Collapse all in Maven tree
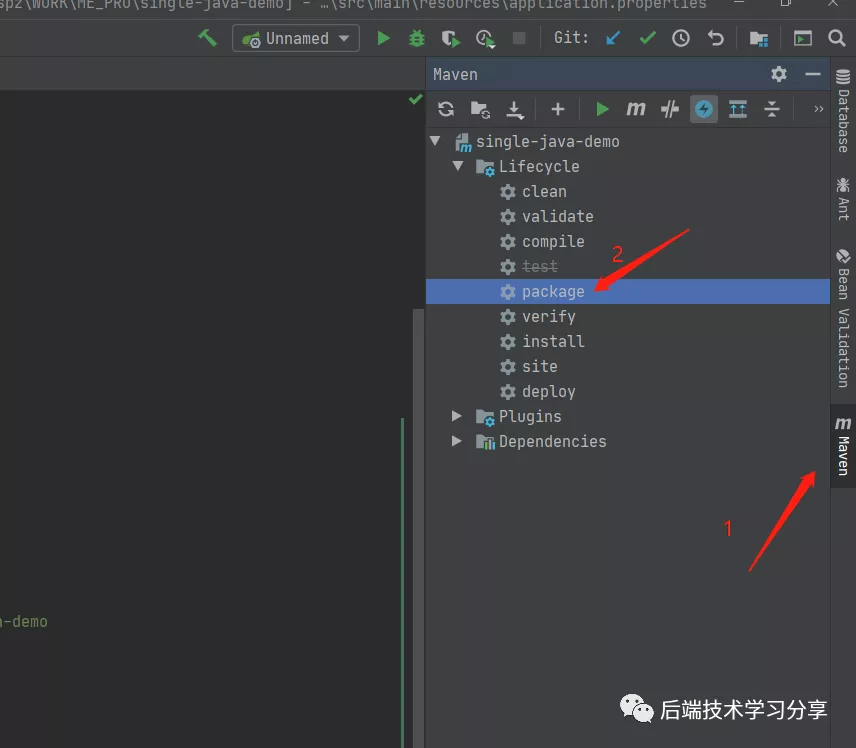The width and height of the screenshot is (856, 748). (x=772, y=109)
